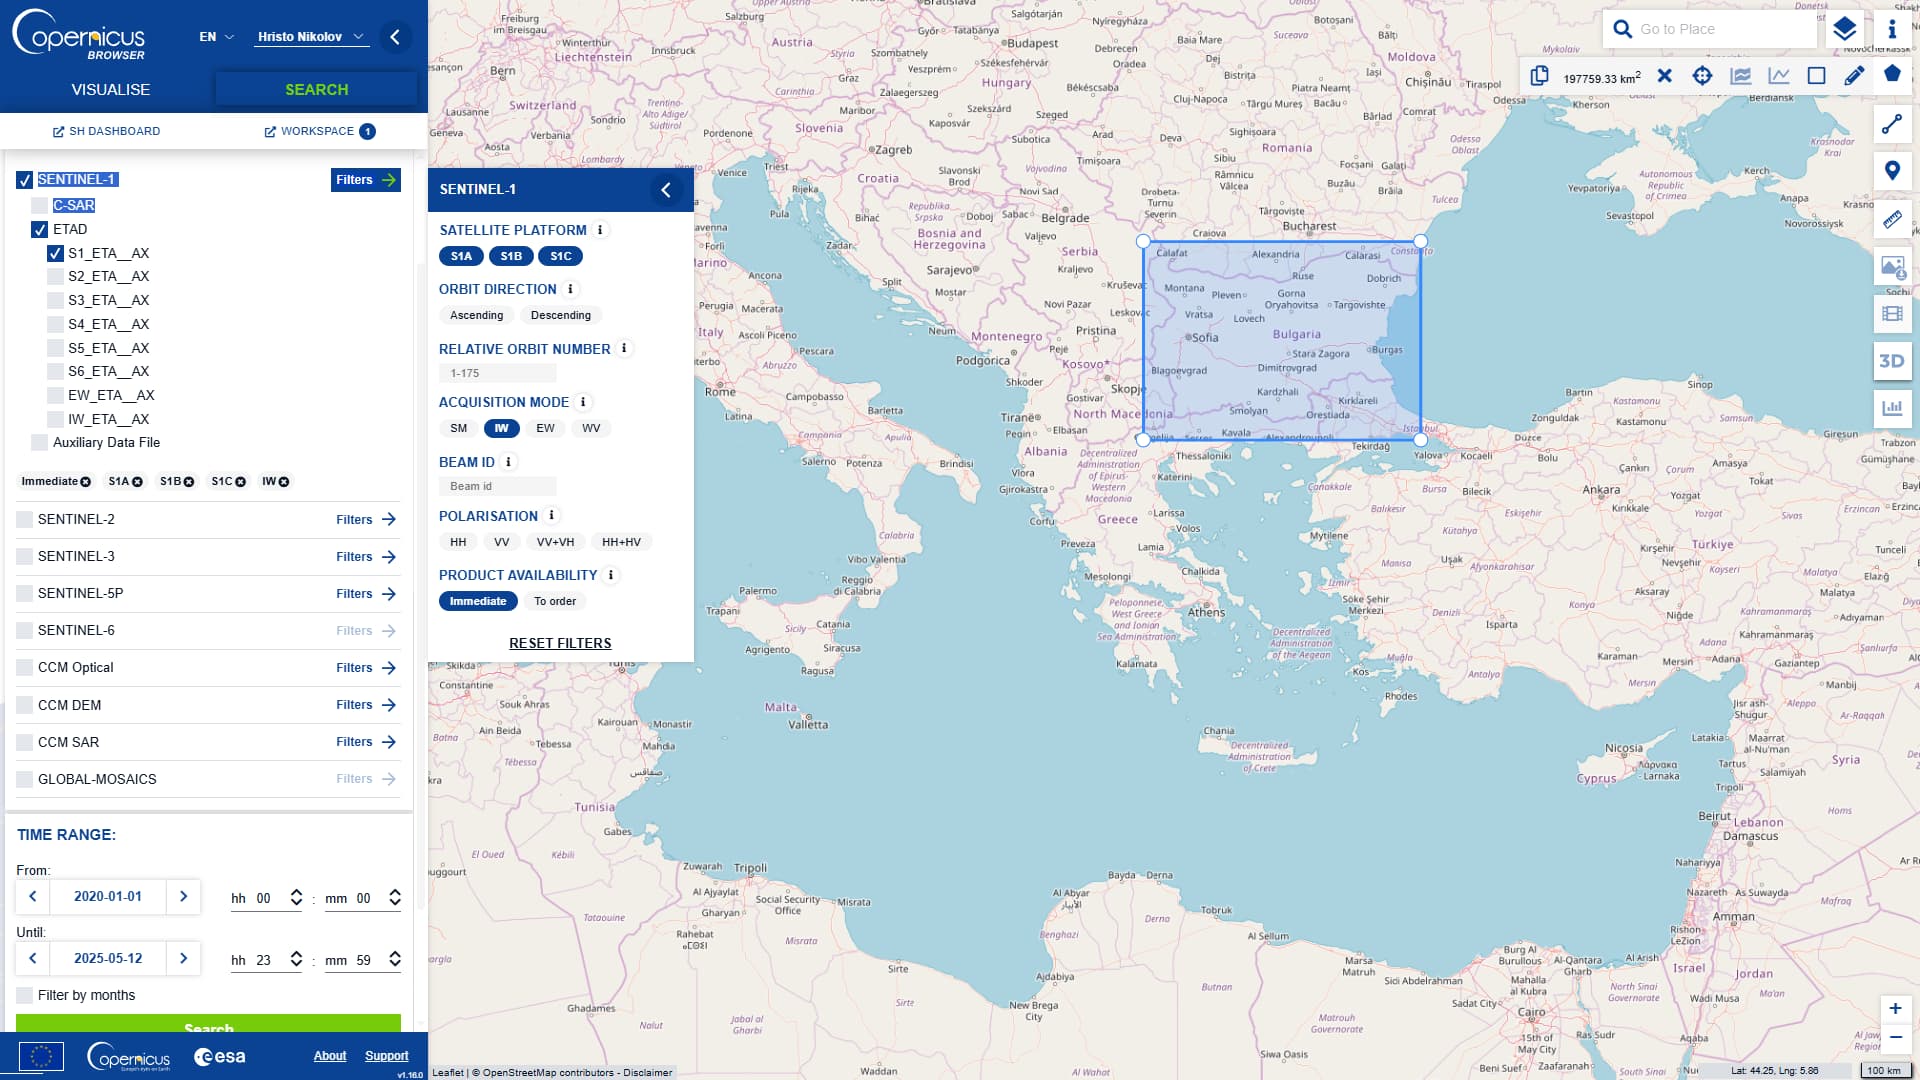Image resolution: width=1920 pixels, height=1080 pixels.
Task: Step the From date forward one day
Action: (183, 897)
